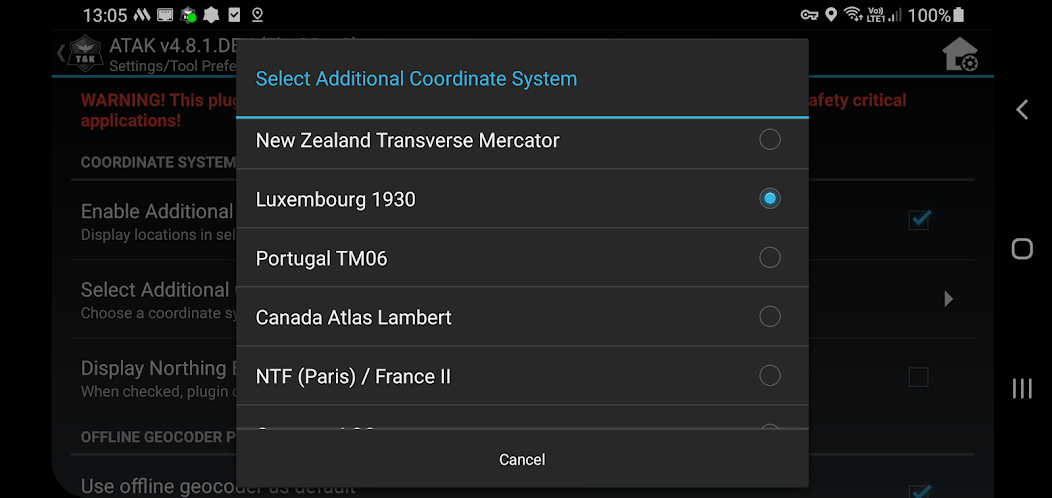Cancel the coordinate system dialog

(x=522, y=460)
